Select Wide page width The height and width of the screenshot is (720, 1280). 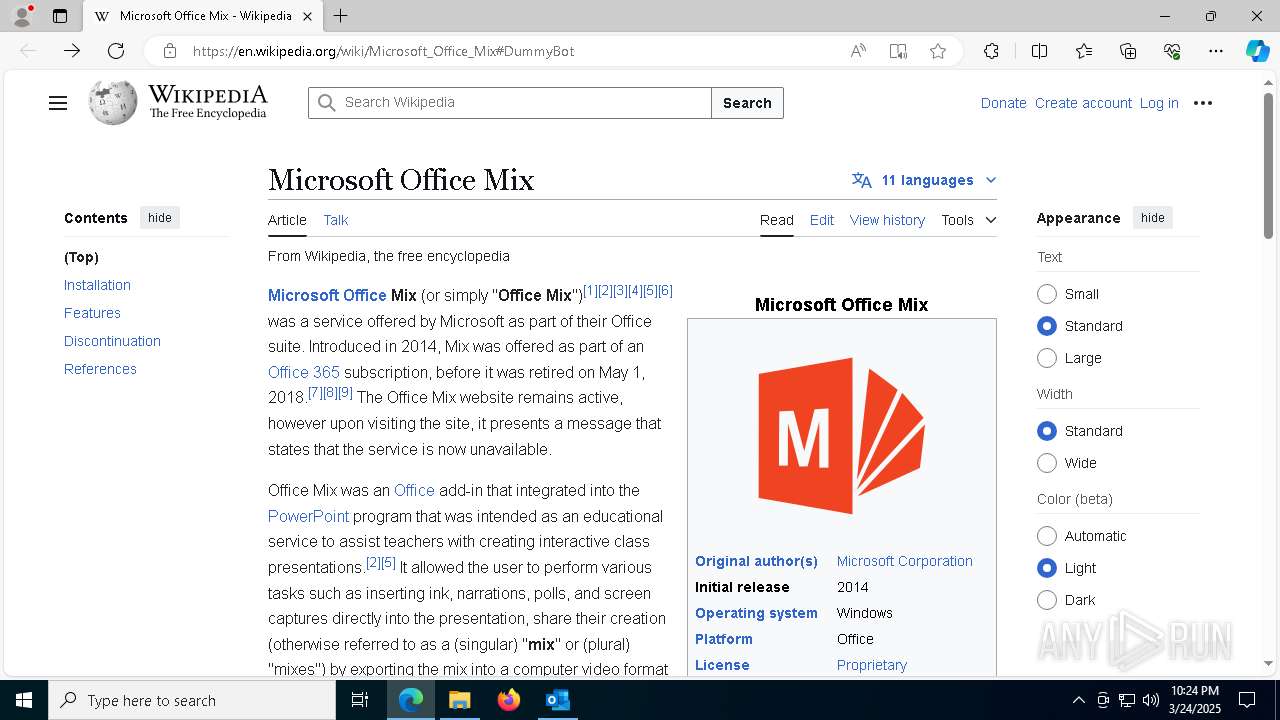point(1047,463)
